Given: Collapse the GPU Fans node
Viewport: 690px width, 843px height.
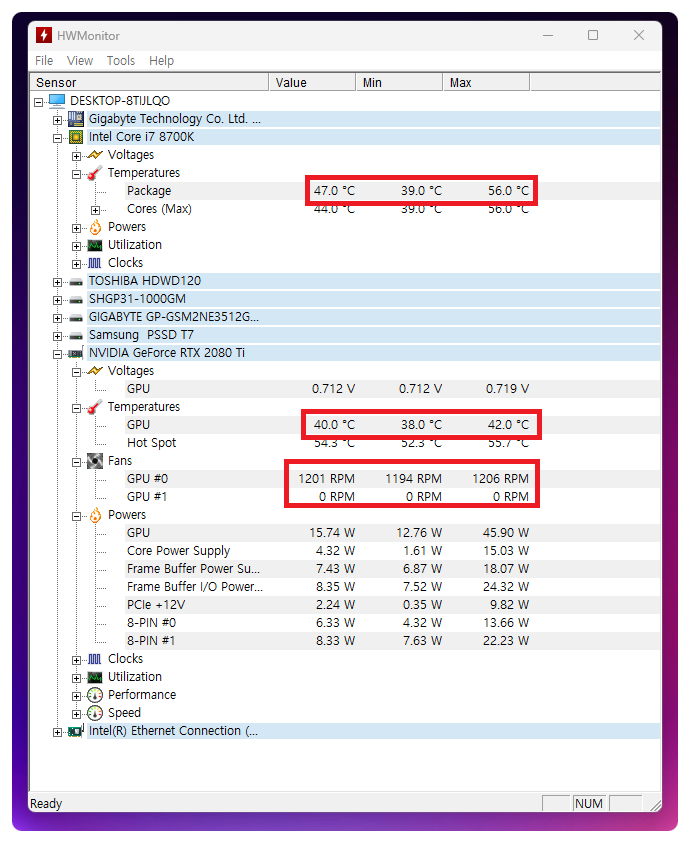Looking at the screenshot, I should 76,462.
